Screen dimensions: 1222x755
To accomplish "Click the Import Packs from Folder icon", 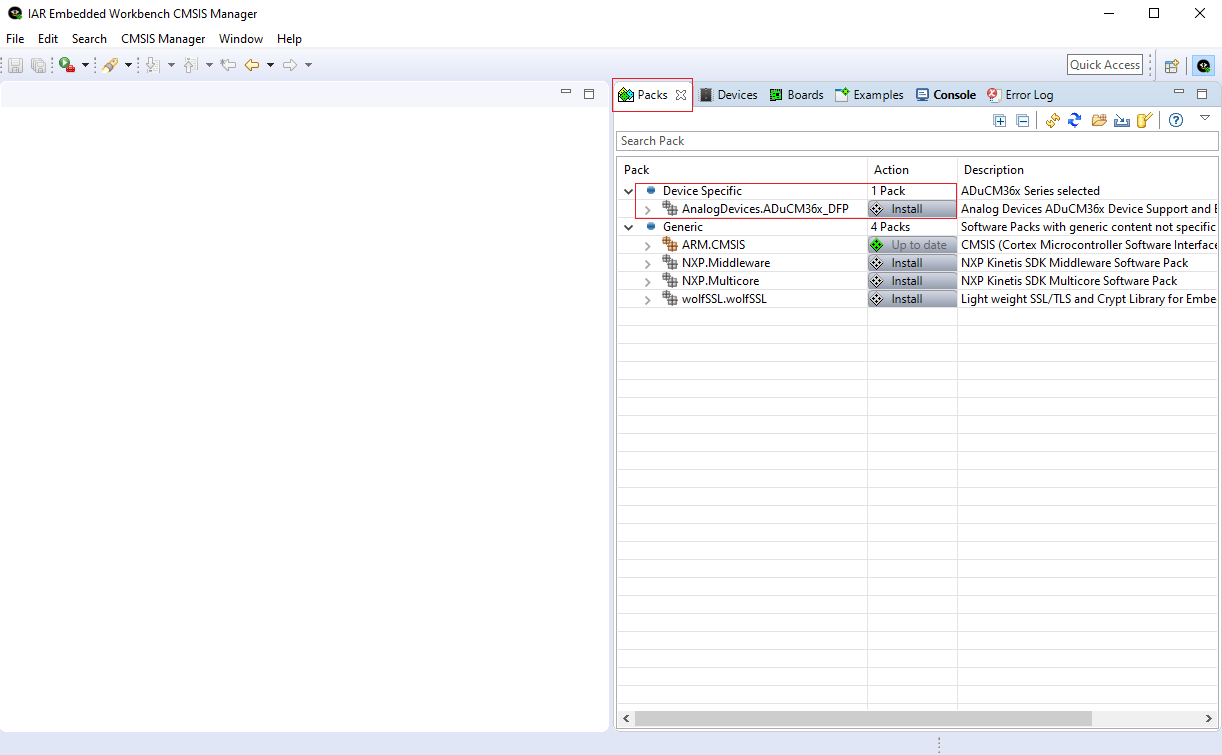I will click(x=1099, y=120).
